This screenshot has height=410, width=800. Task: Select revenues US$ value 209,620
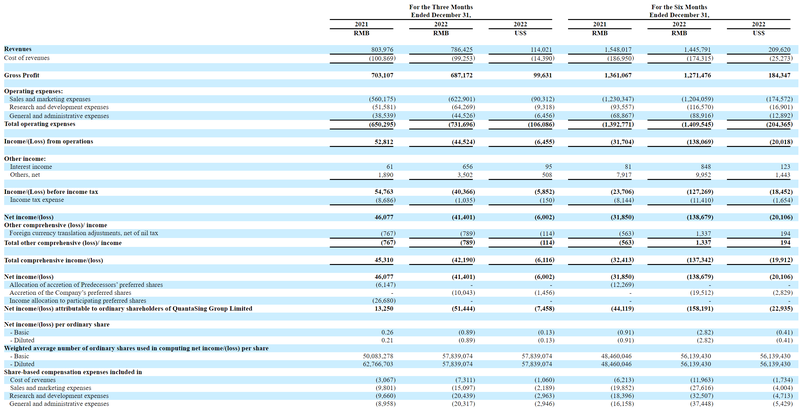click(780, 49)
